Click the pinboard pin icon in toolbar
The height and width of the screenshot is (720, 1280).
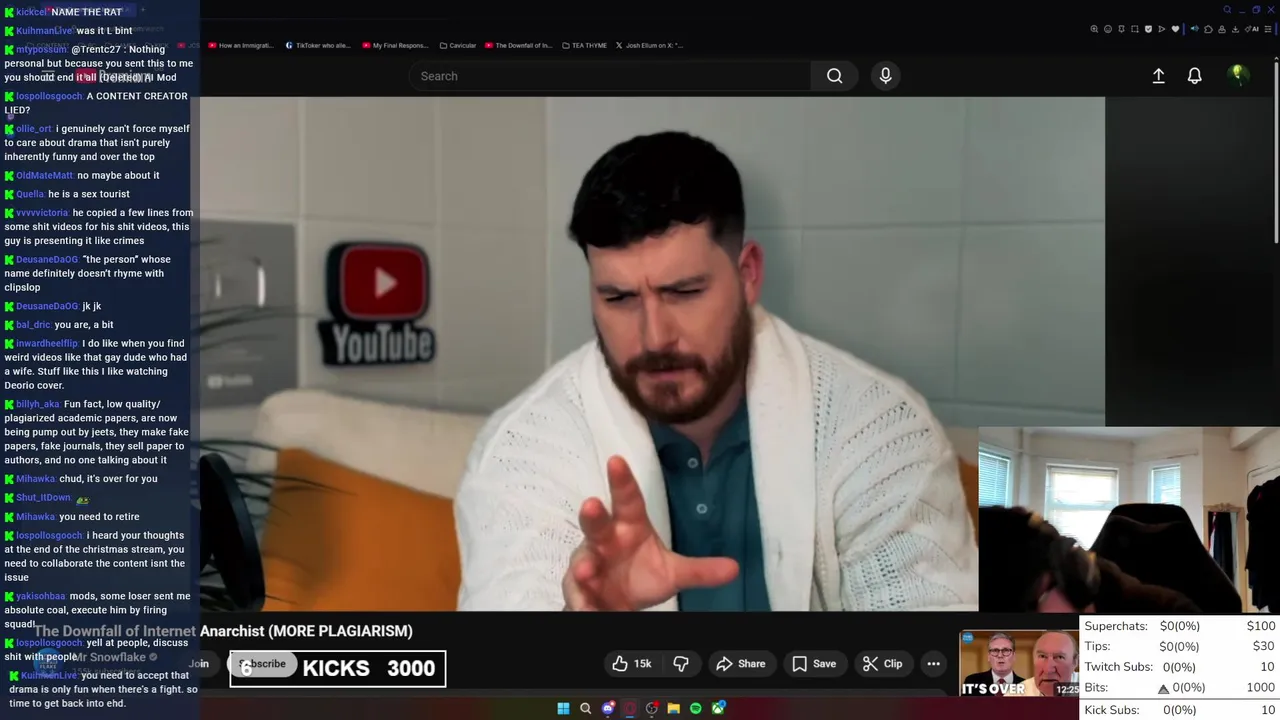(x=1121, y=29)
